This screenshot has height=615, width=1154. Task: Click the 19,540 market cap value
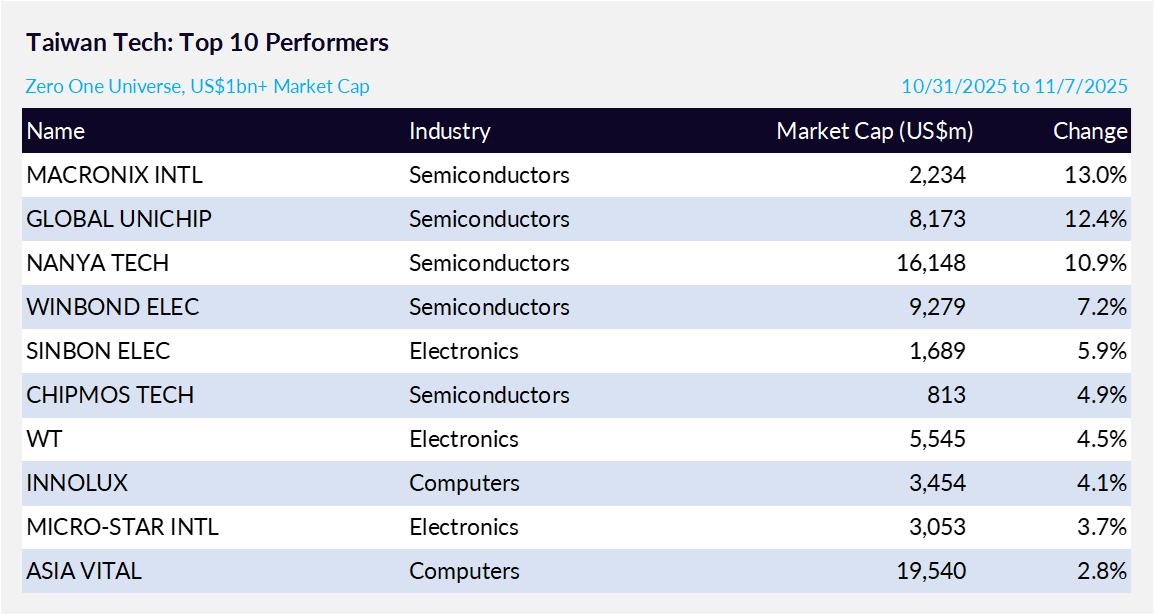click(931, 571)
